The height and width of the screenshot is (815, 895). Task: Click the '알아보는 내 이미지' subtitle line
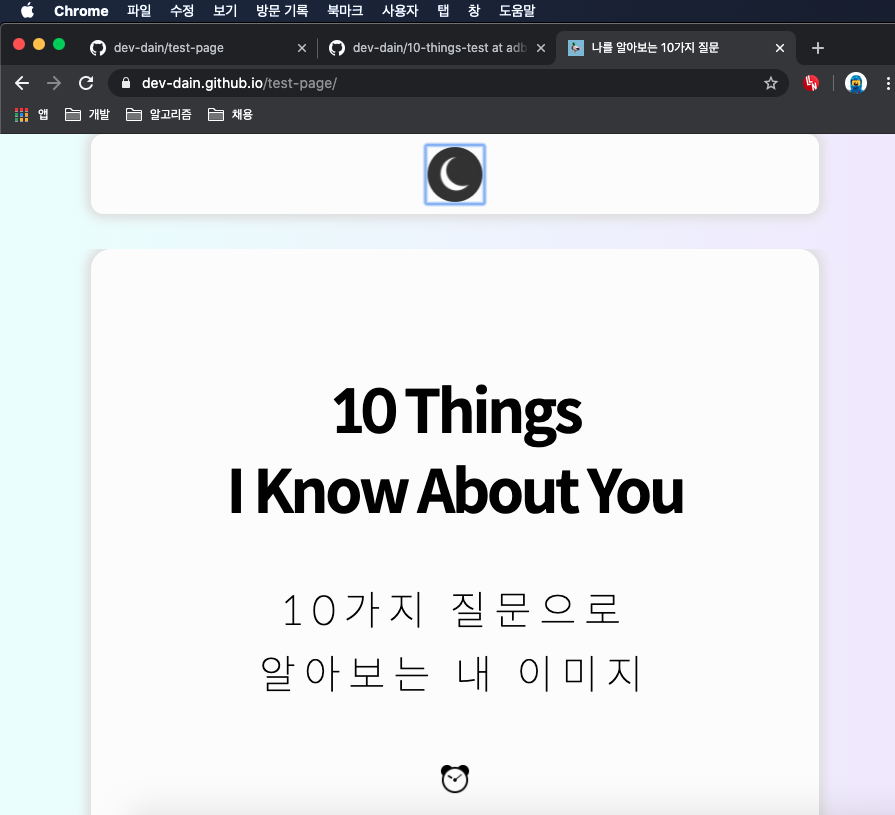[451, 673]
